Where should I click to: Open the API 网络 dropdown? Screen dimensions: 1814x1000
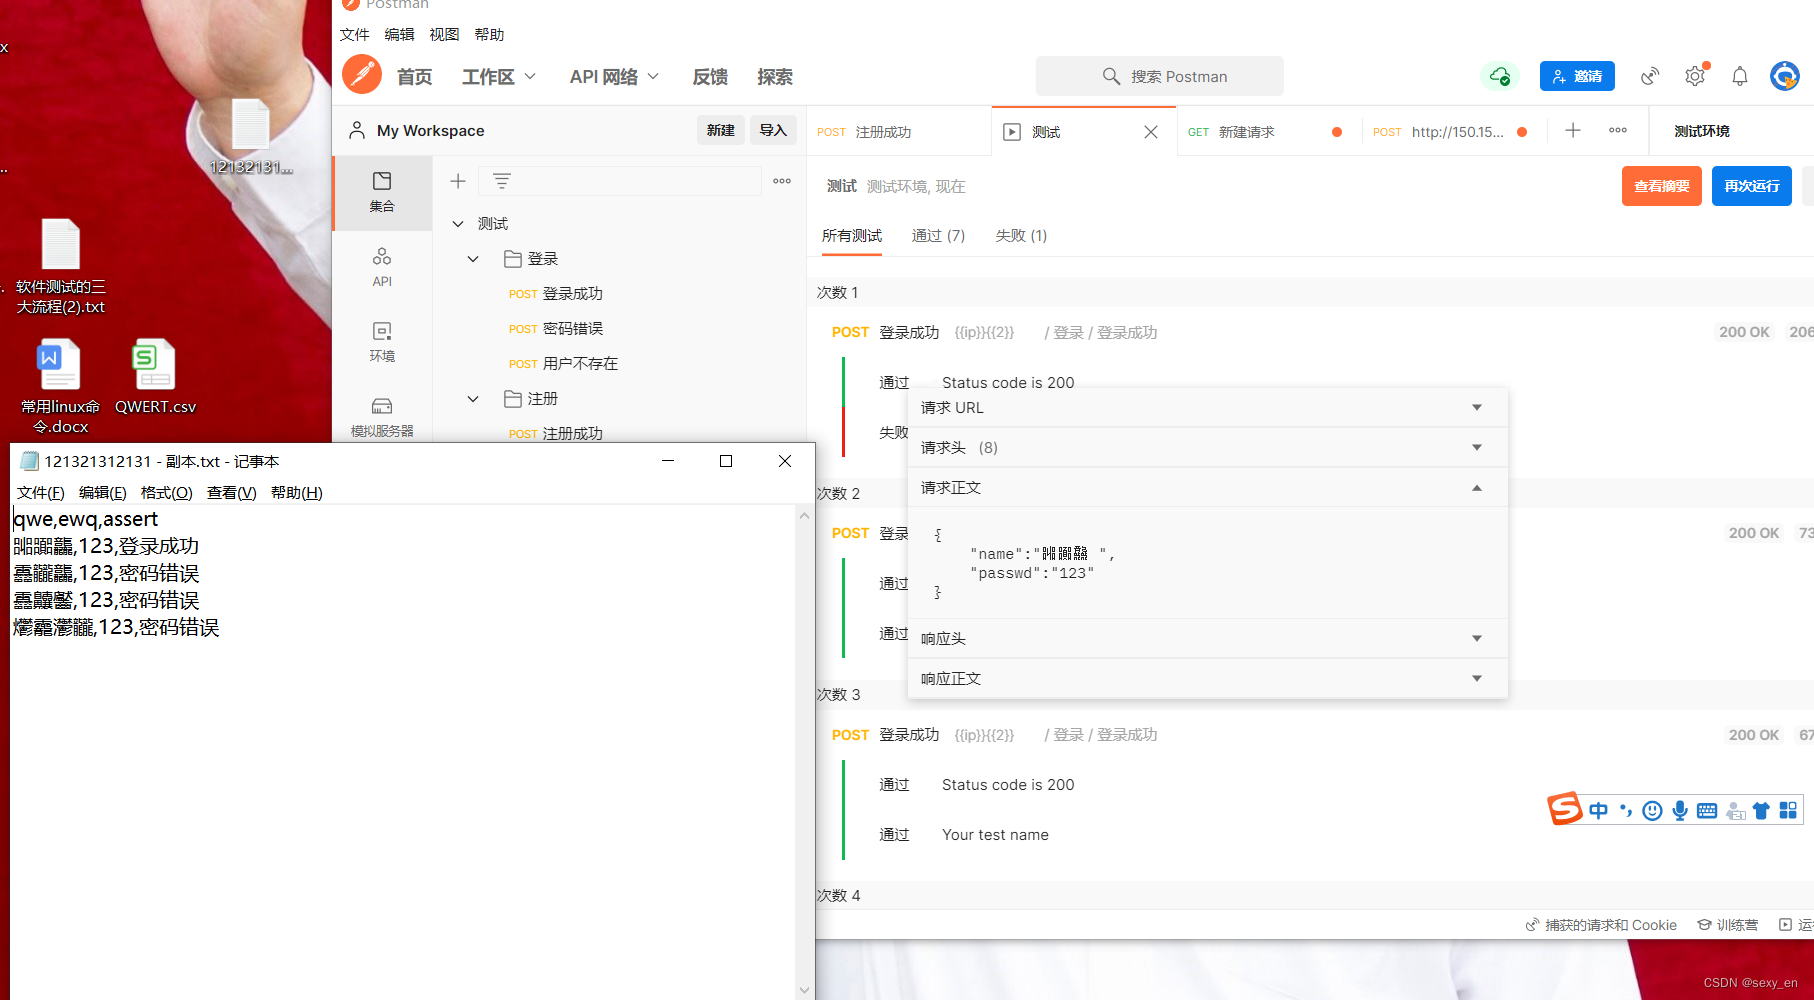(614, 77)
